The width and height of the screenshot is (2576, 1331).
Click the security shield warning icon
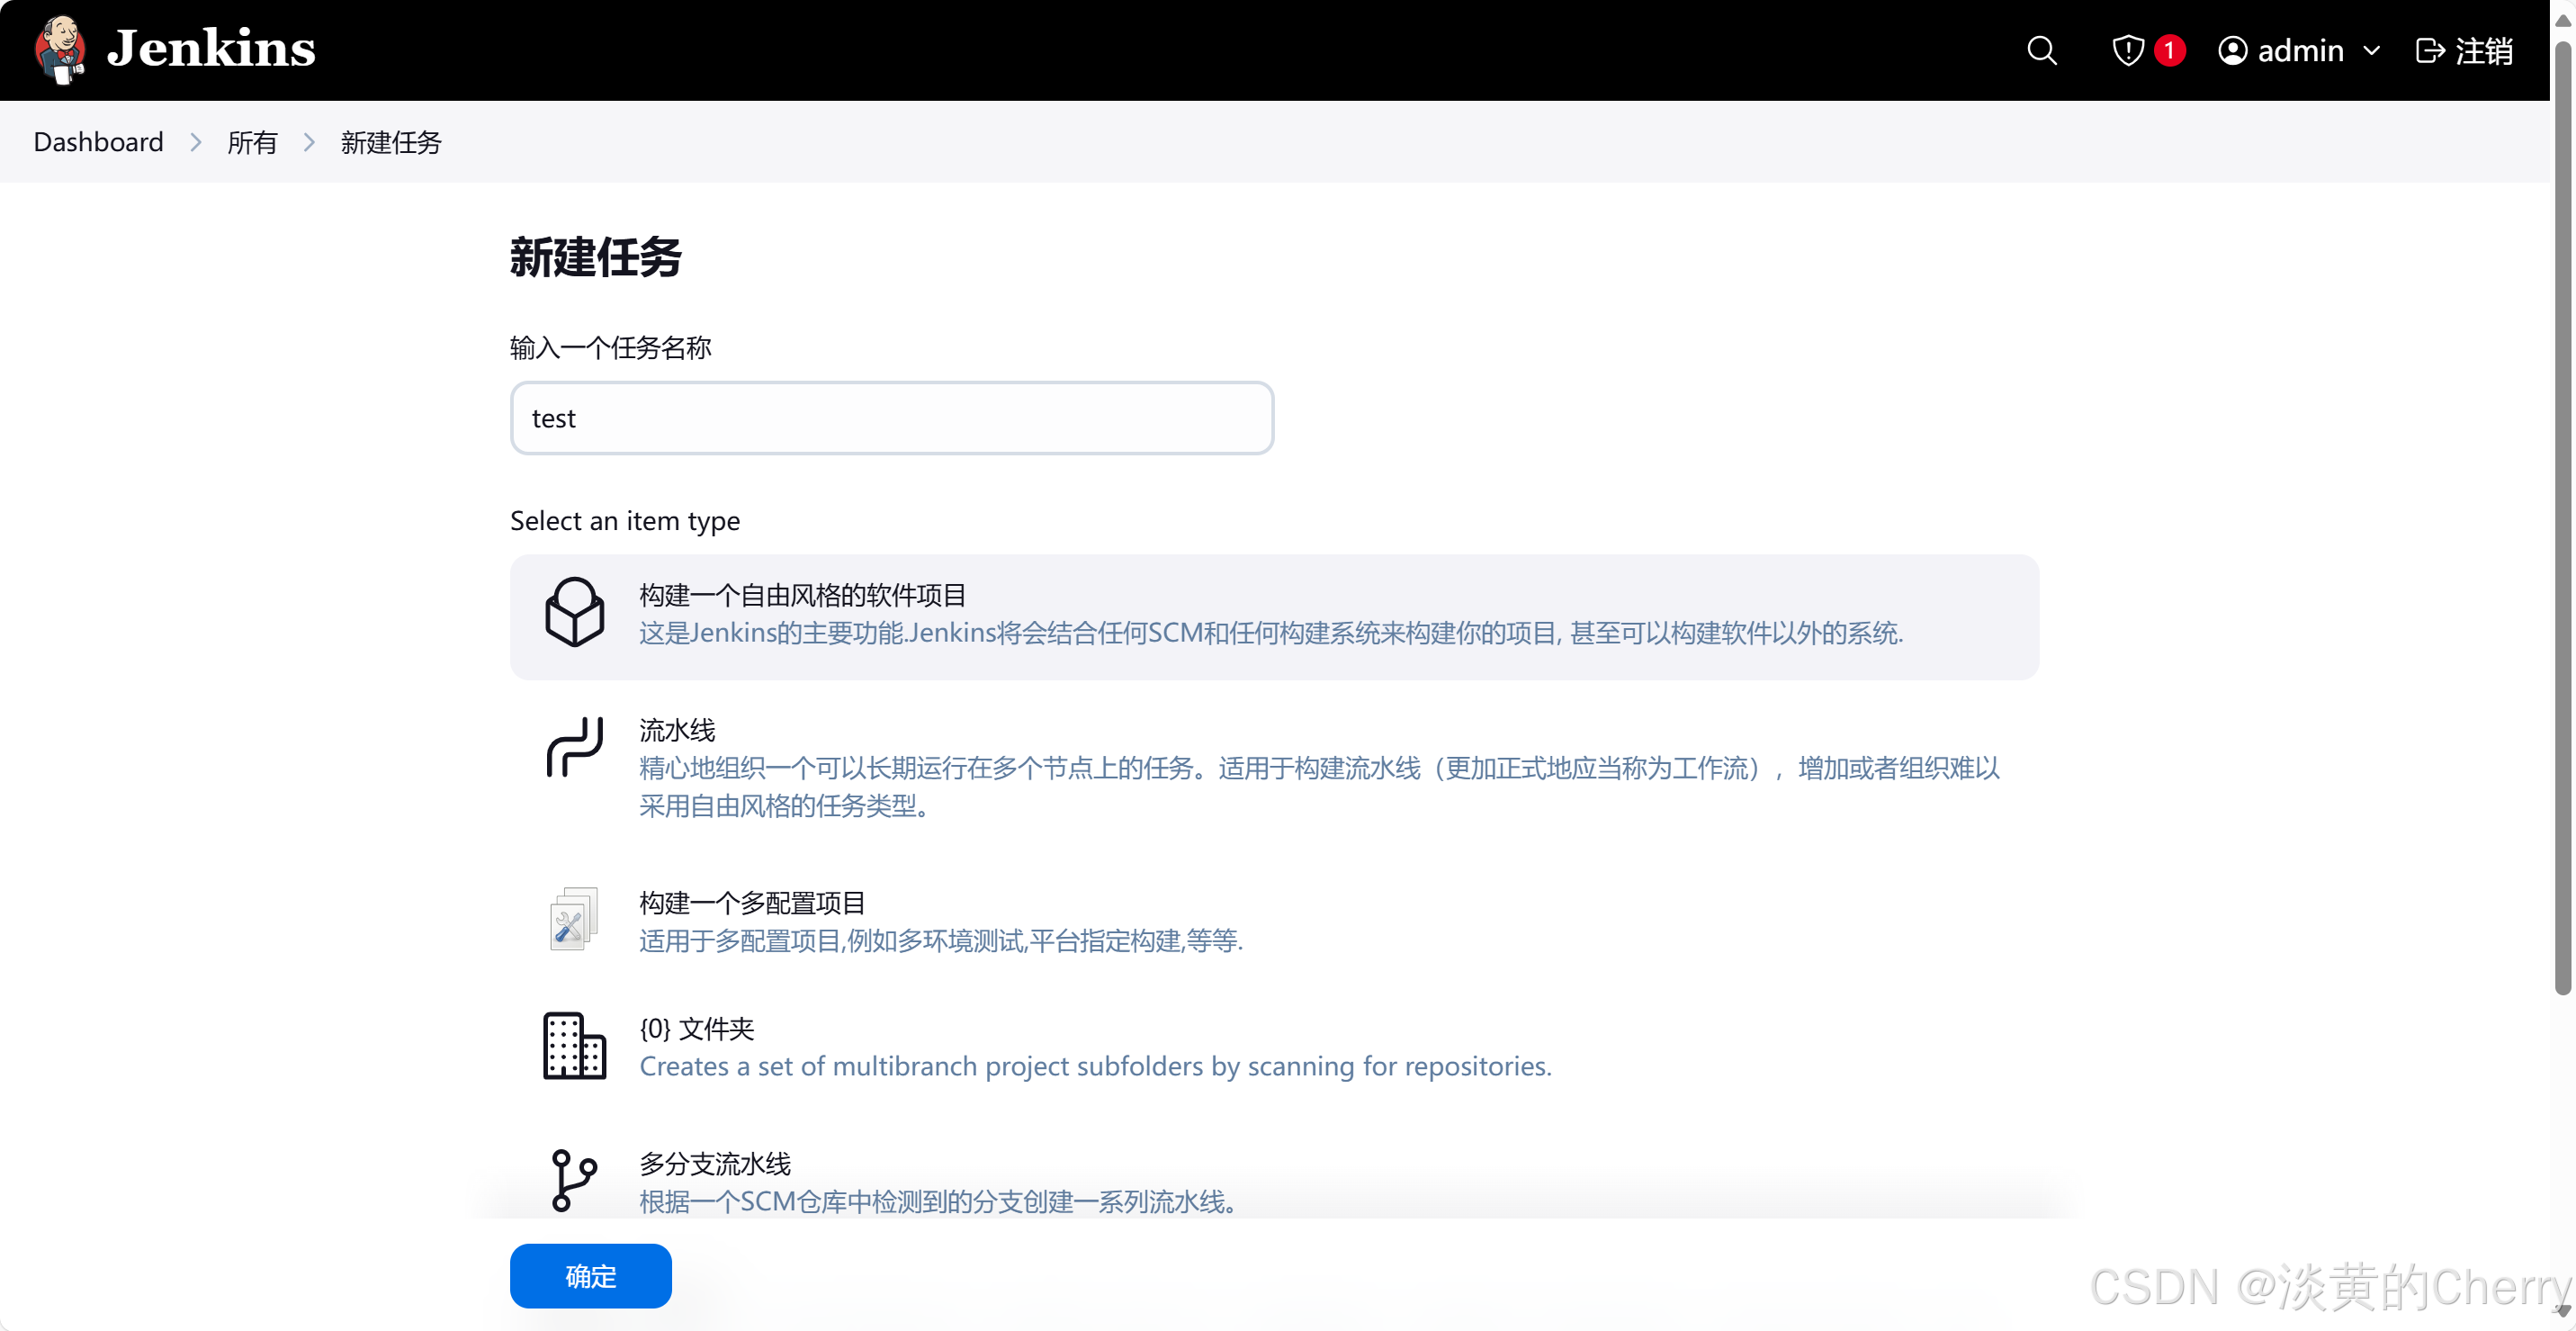(x=2127, y=50)
